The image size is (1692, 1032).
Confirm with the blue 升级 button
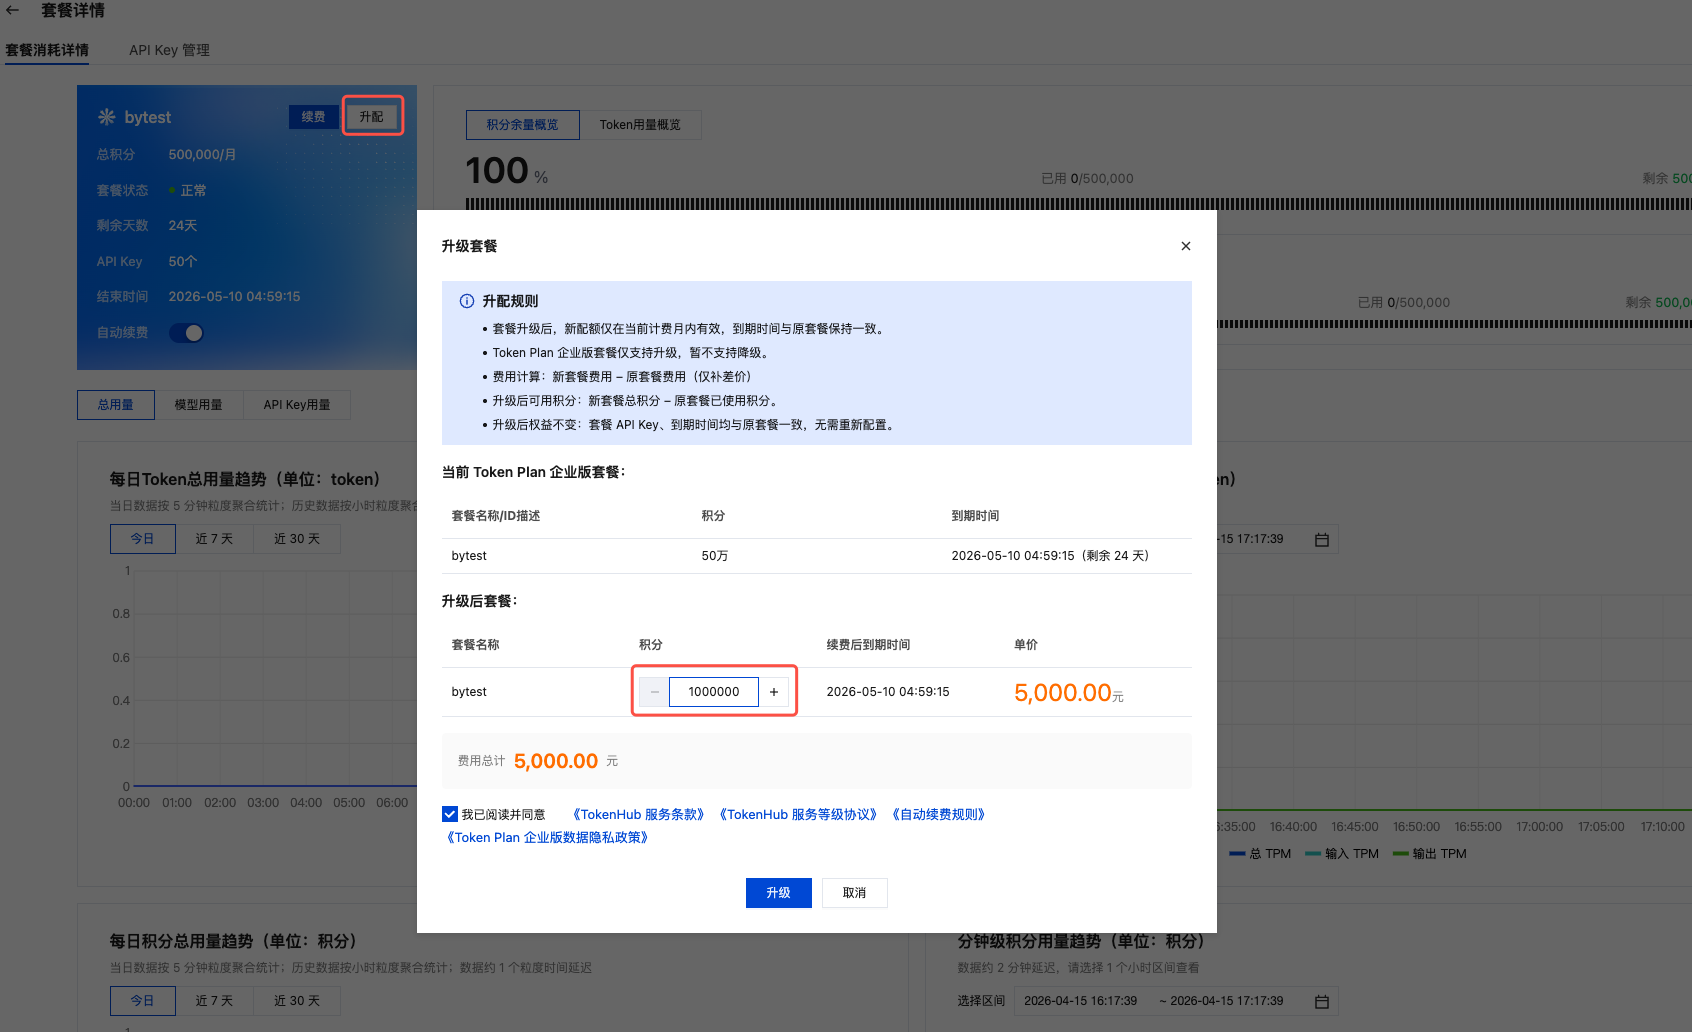tap(779, 893)
